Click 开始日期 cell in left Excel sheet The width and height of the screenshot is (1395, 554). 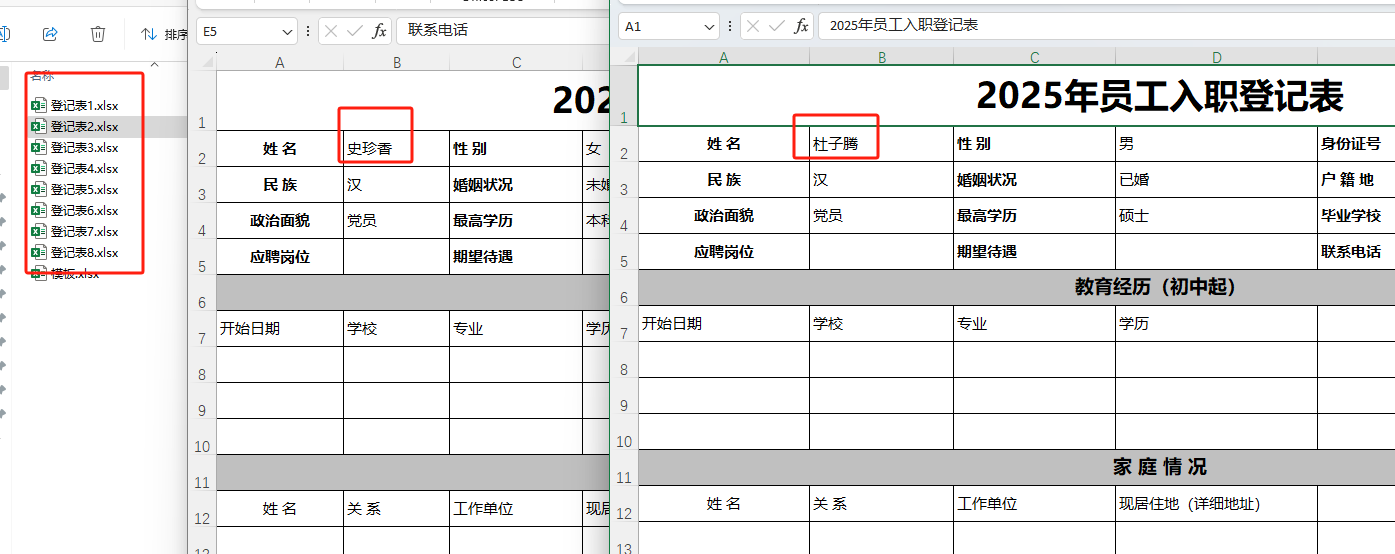click(280, 329)
